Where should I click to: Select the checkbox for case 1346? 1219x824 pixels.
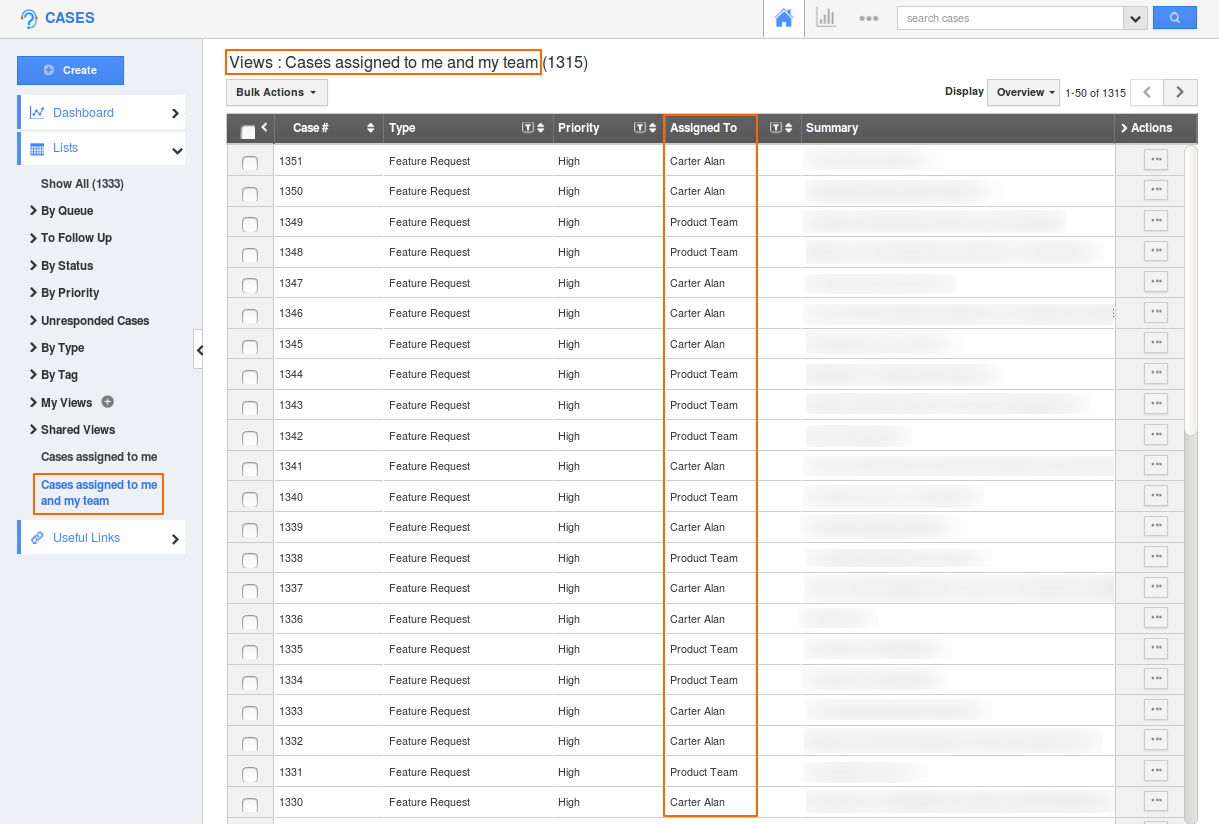tap(250, 316)
